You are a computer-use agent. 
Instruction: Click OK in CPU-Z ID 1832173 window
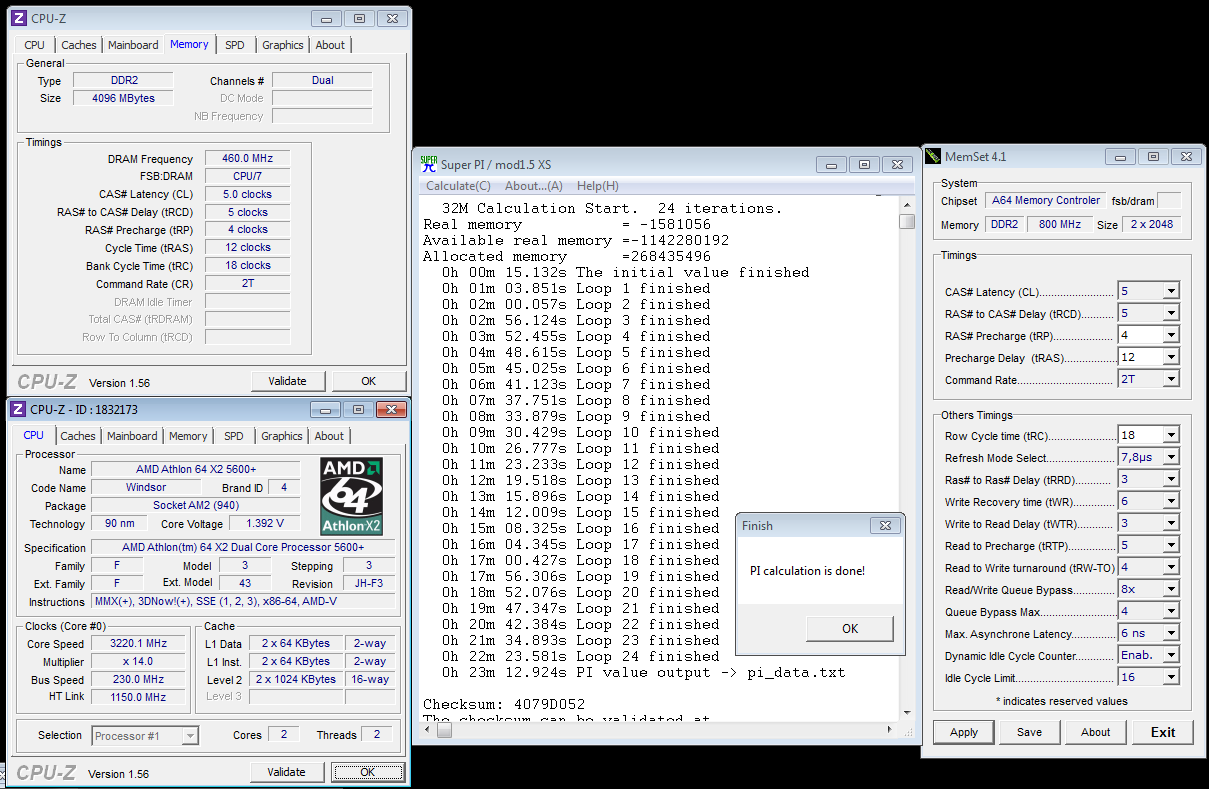[x=368, y=772]
